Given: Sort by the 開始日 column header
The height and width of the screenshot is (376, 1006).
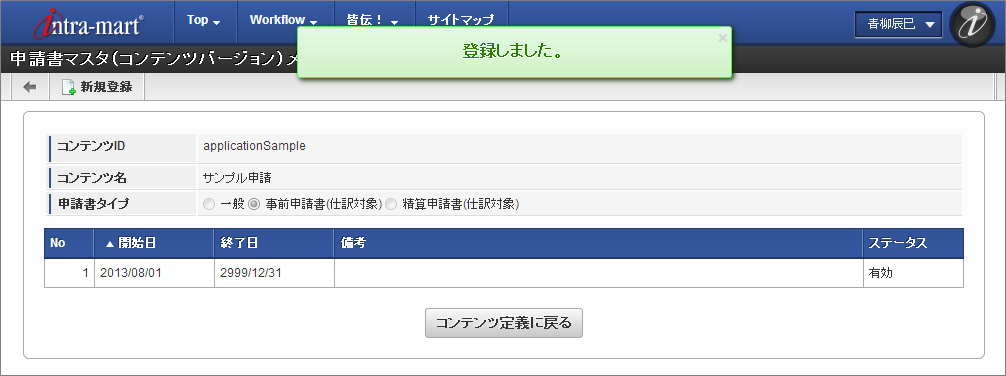Looking at the screenshot, I should click(x=154, y=243).
